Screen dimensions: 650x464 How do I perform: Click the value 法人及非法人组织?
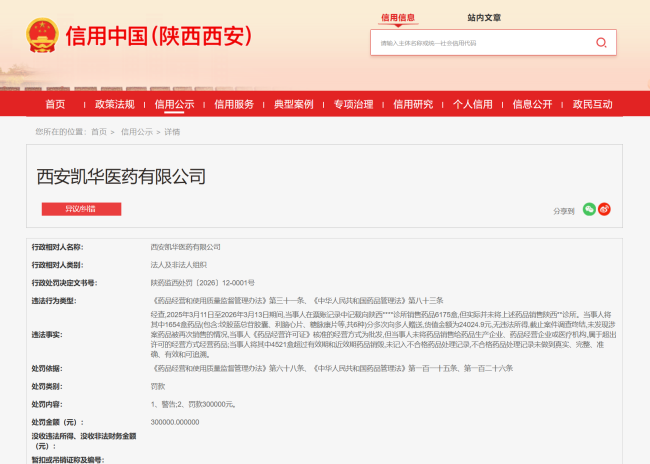click(x=179, y=265)
